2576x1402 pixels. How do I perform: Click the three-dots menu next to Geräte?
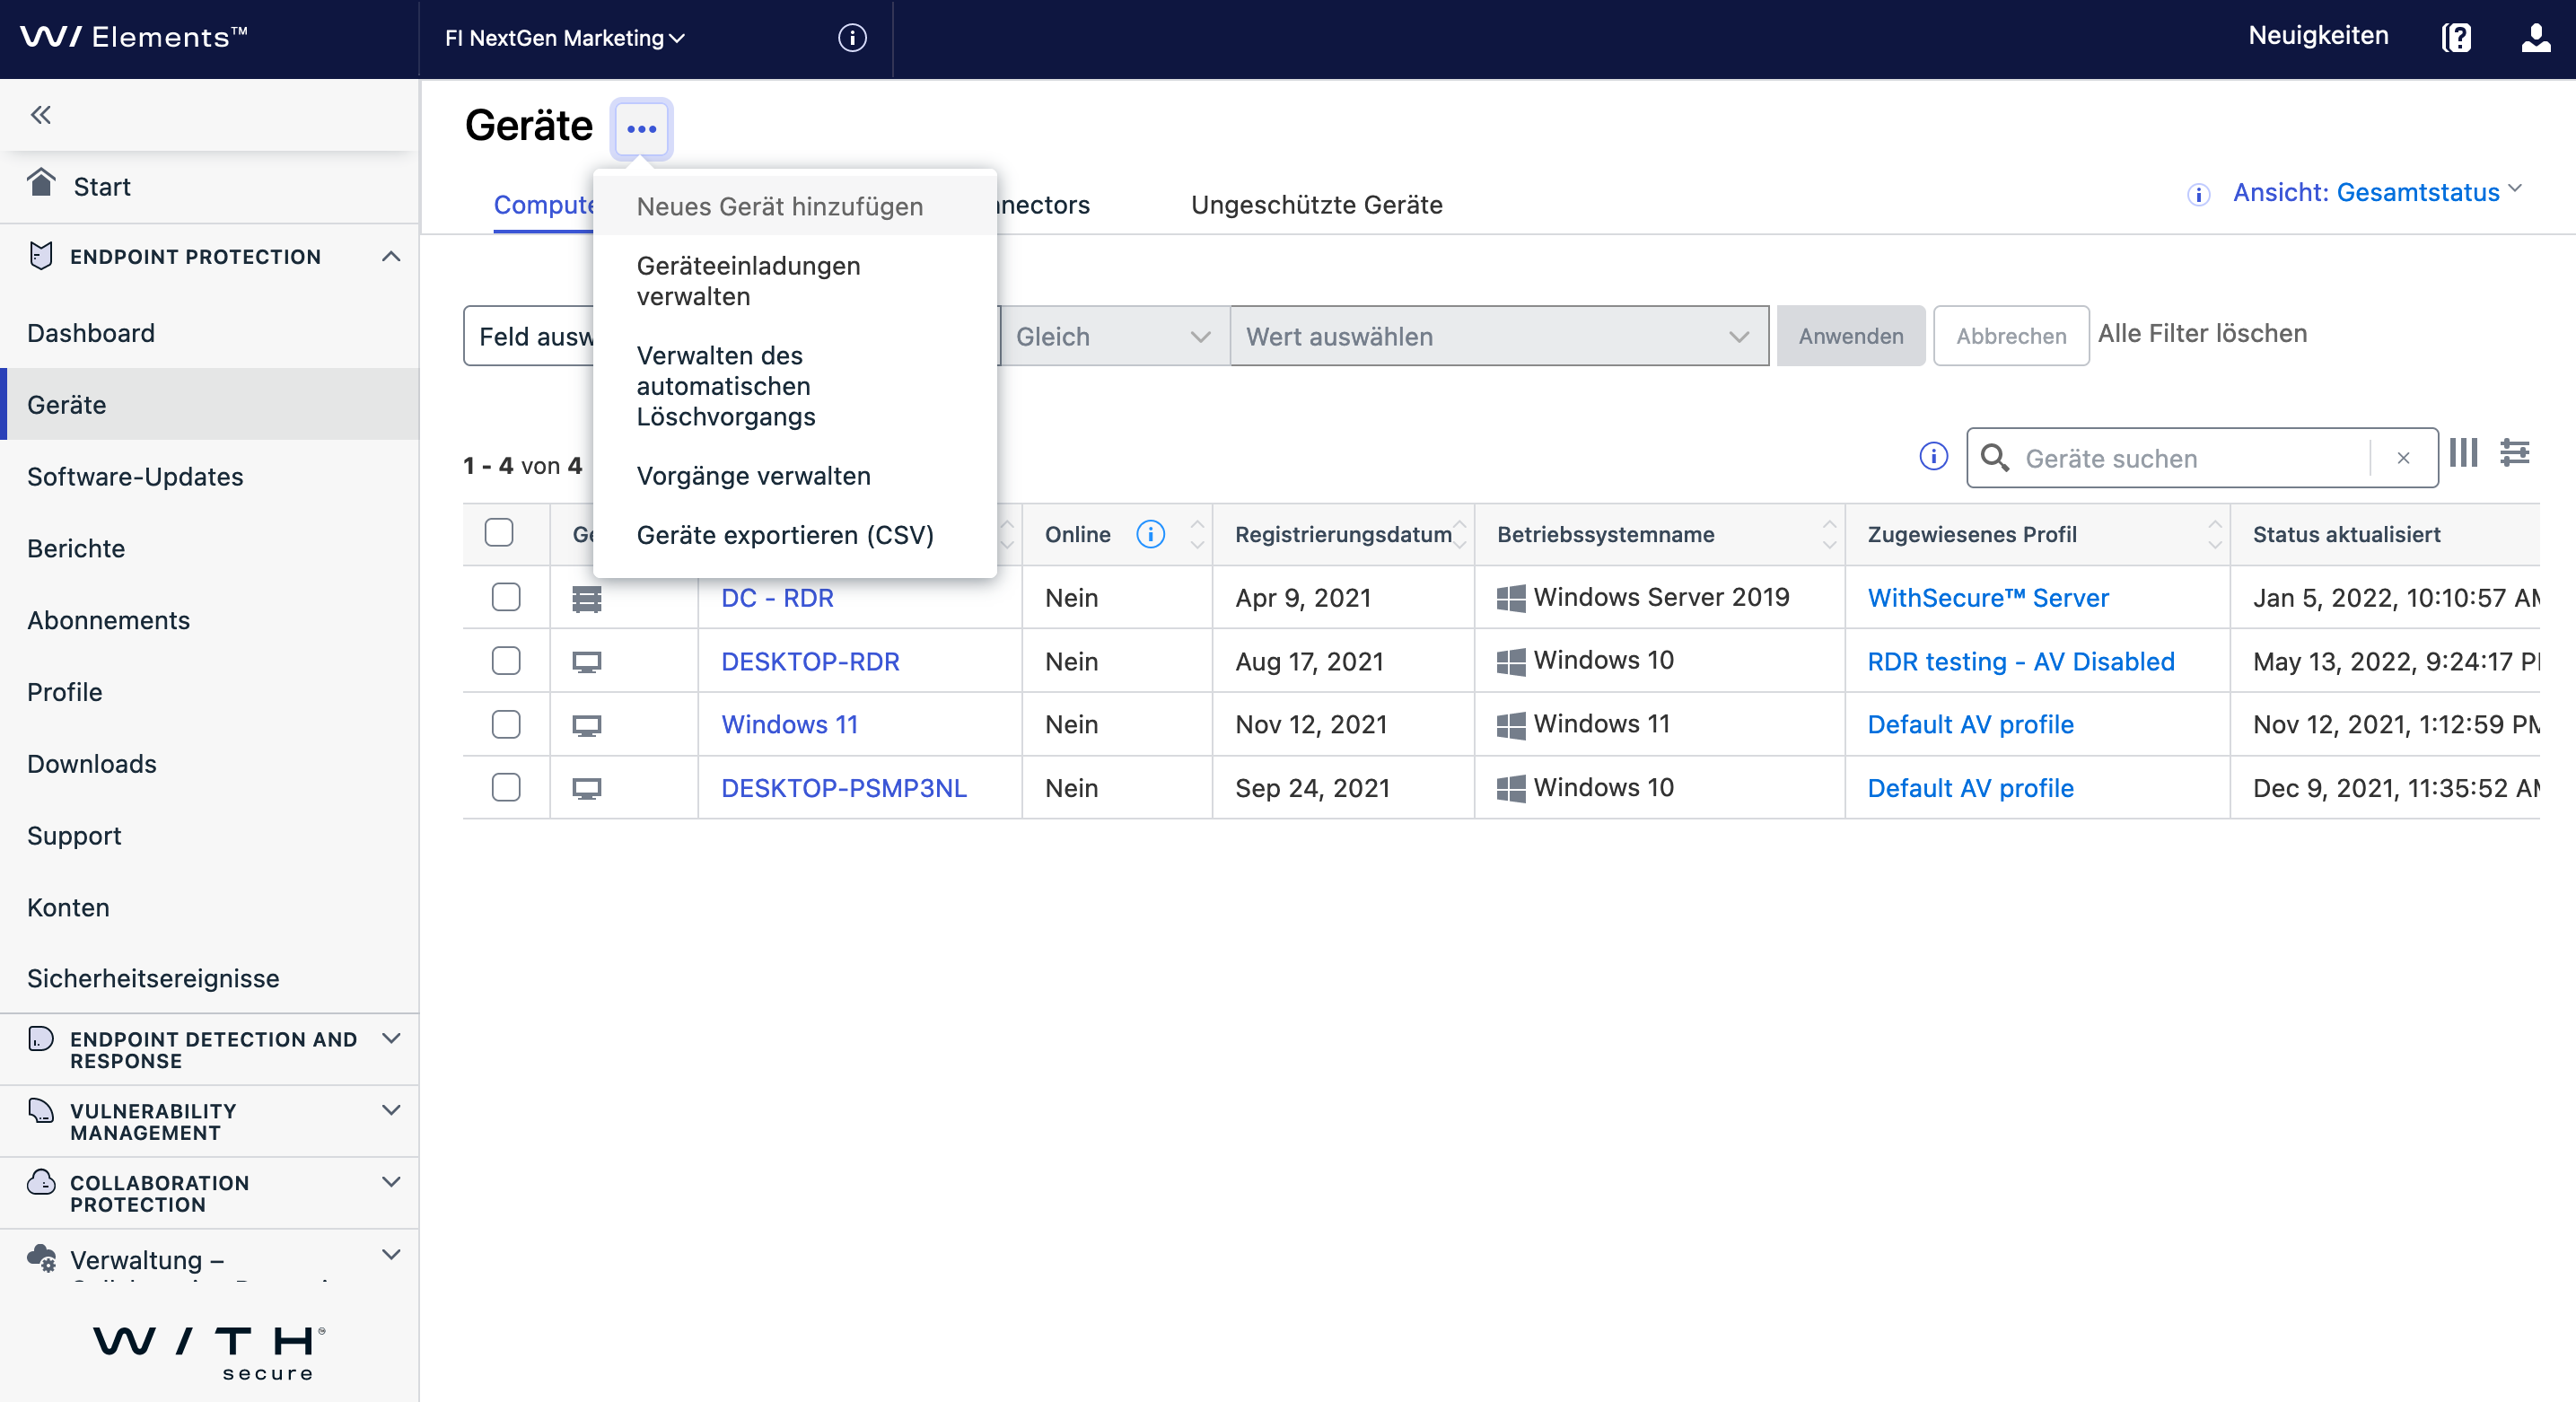point(641,129)
